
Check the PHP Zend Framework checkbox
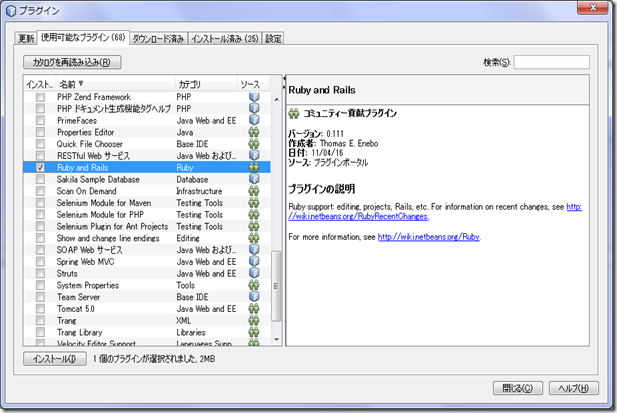40,97
